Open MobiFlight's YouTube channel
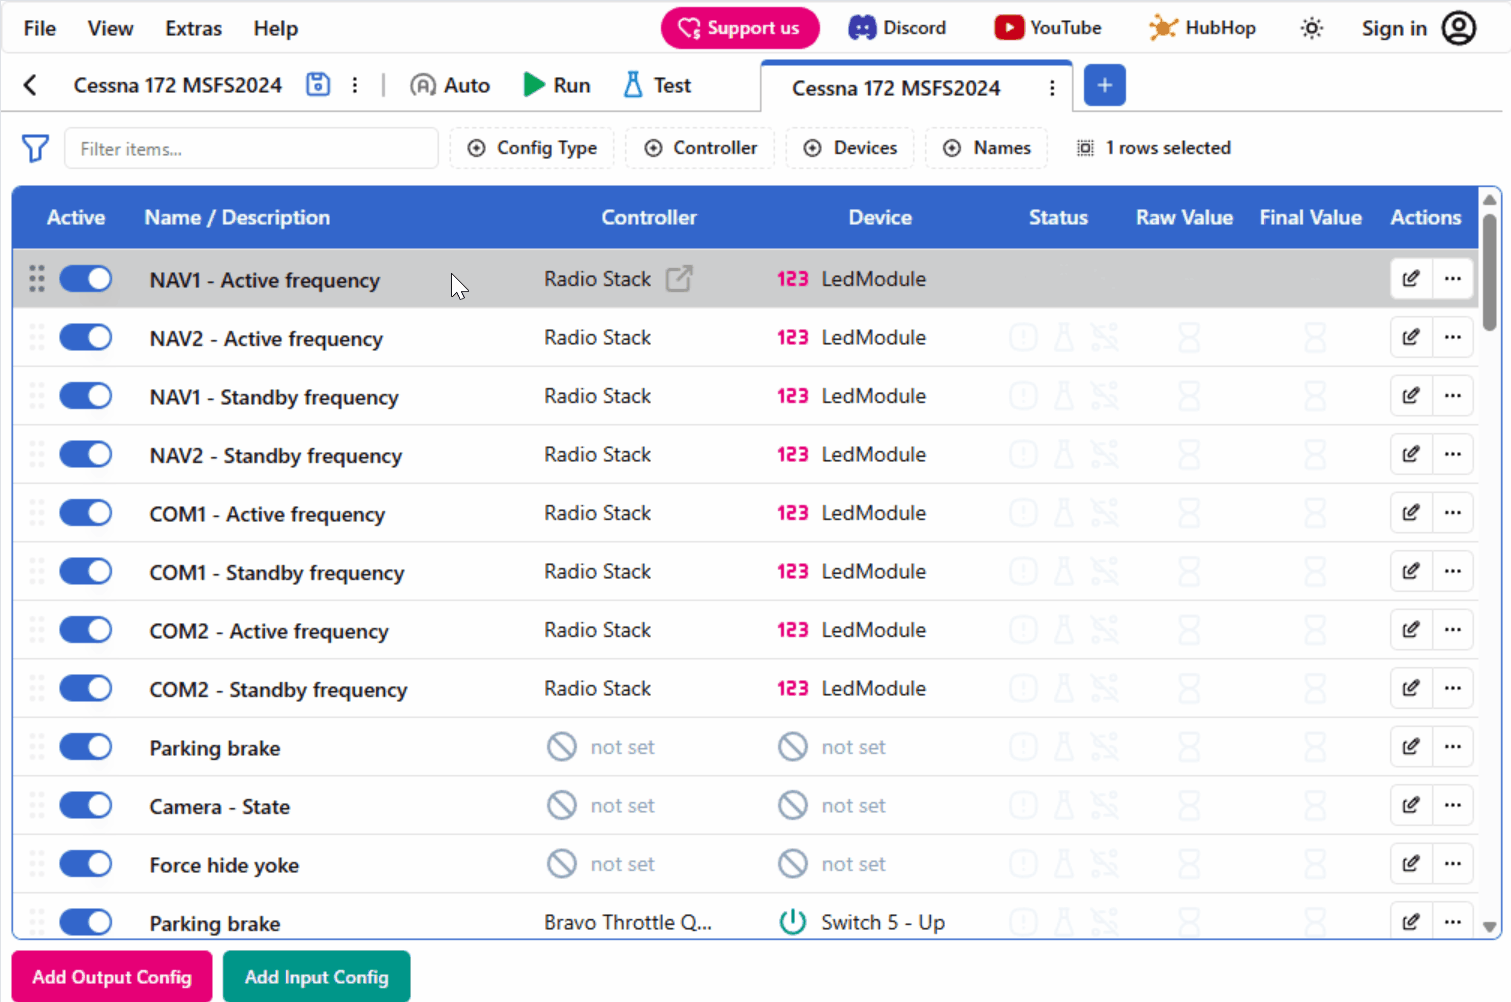Viewport: 1511px width, 1002px height. click(1047, 27)
